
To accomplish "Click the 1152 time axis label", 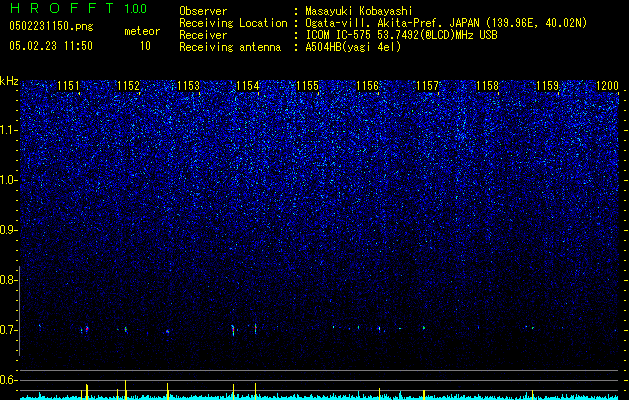I will pos(128,85).
